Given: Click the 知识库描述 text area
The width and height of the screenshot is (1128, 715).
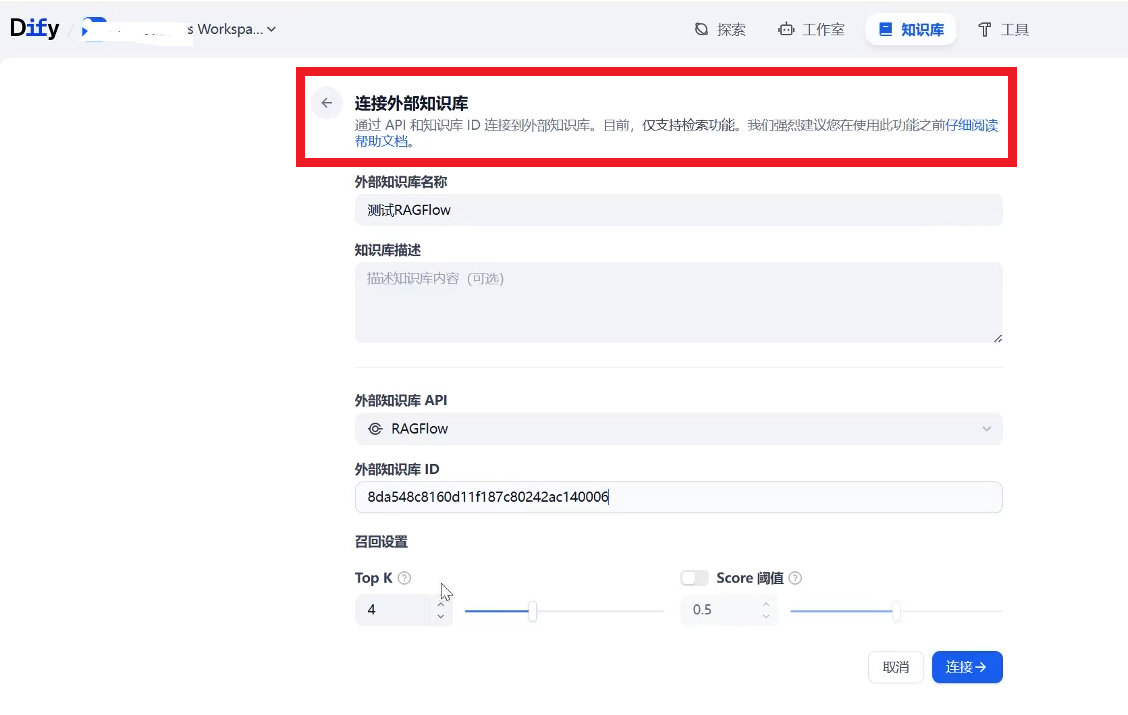Looking at the screenshot, I should point(678,303).
